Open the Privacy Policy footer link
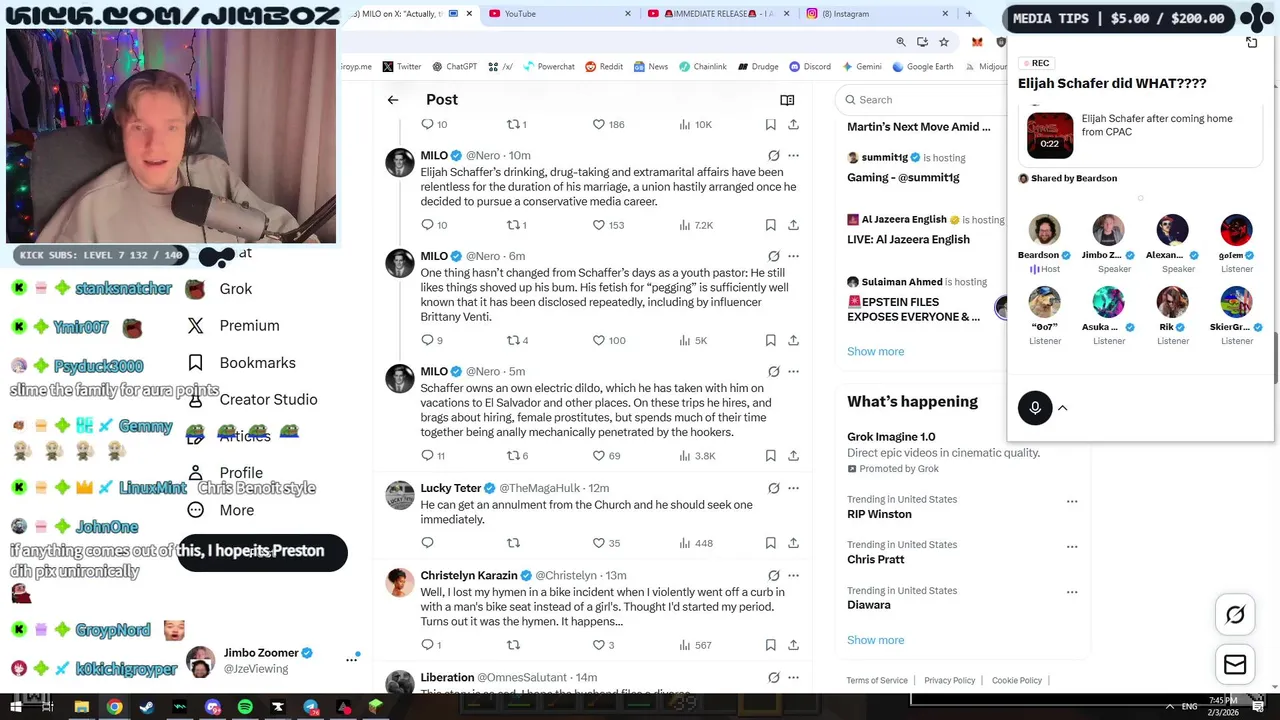The width and height of the screenshot is (1280, 720). coord(949,681)
